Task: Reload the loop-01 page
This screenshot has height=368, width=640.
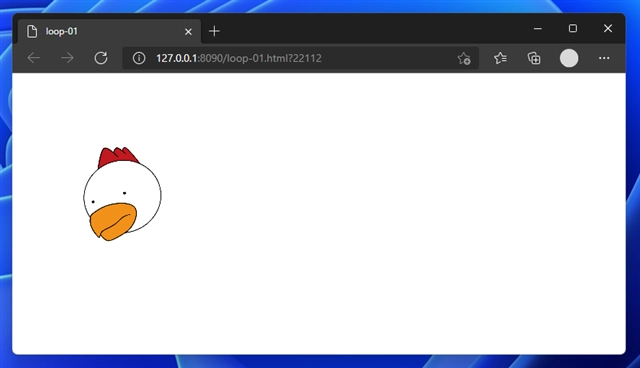Action: click(101, 58)
